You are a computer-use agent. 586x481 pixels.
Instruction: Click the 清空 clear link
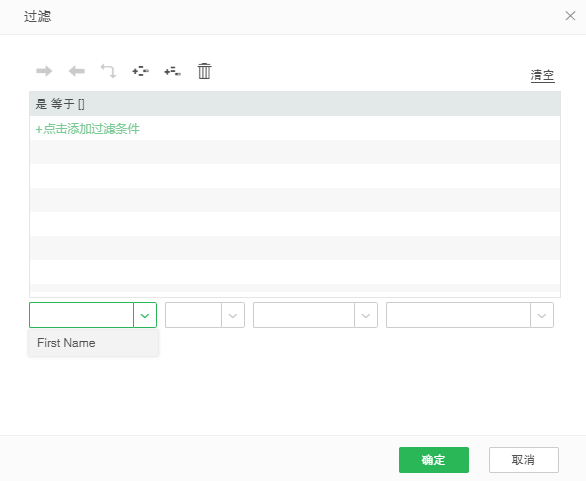(x=543, y=75)
